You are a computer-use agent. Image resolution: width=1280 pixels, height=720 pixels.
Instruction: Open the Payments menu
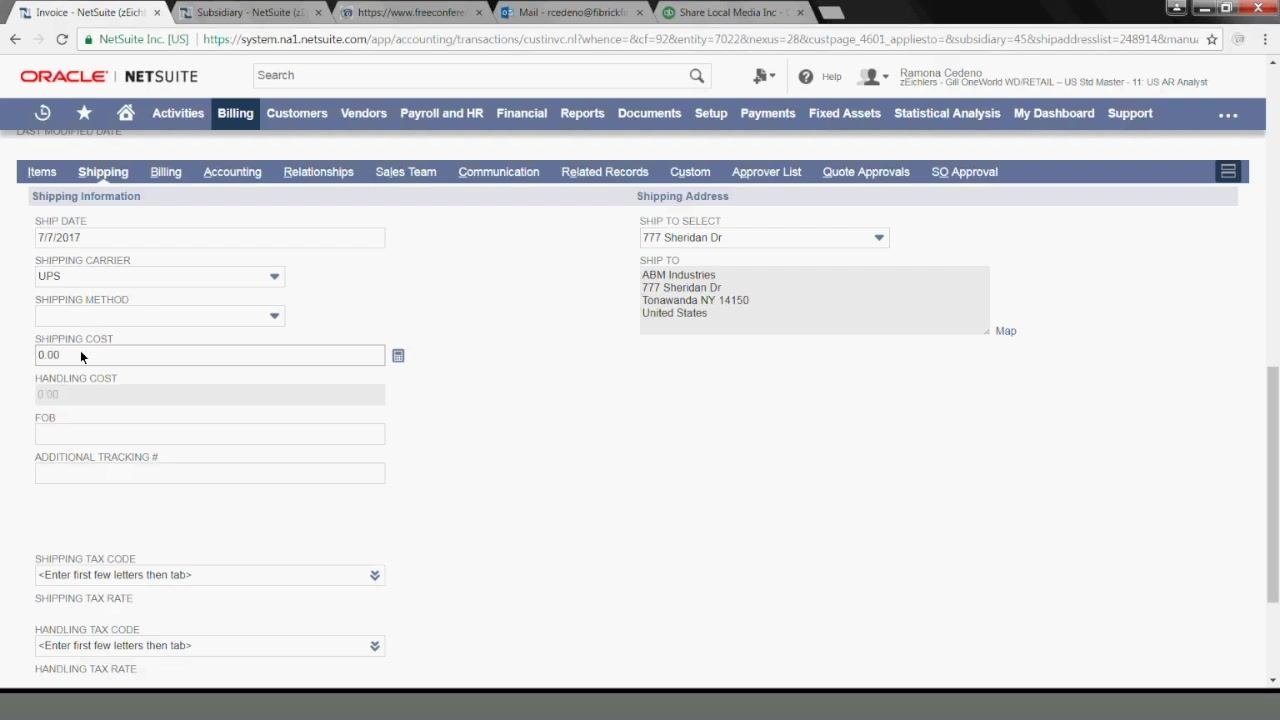[x=768, y=113]
